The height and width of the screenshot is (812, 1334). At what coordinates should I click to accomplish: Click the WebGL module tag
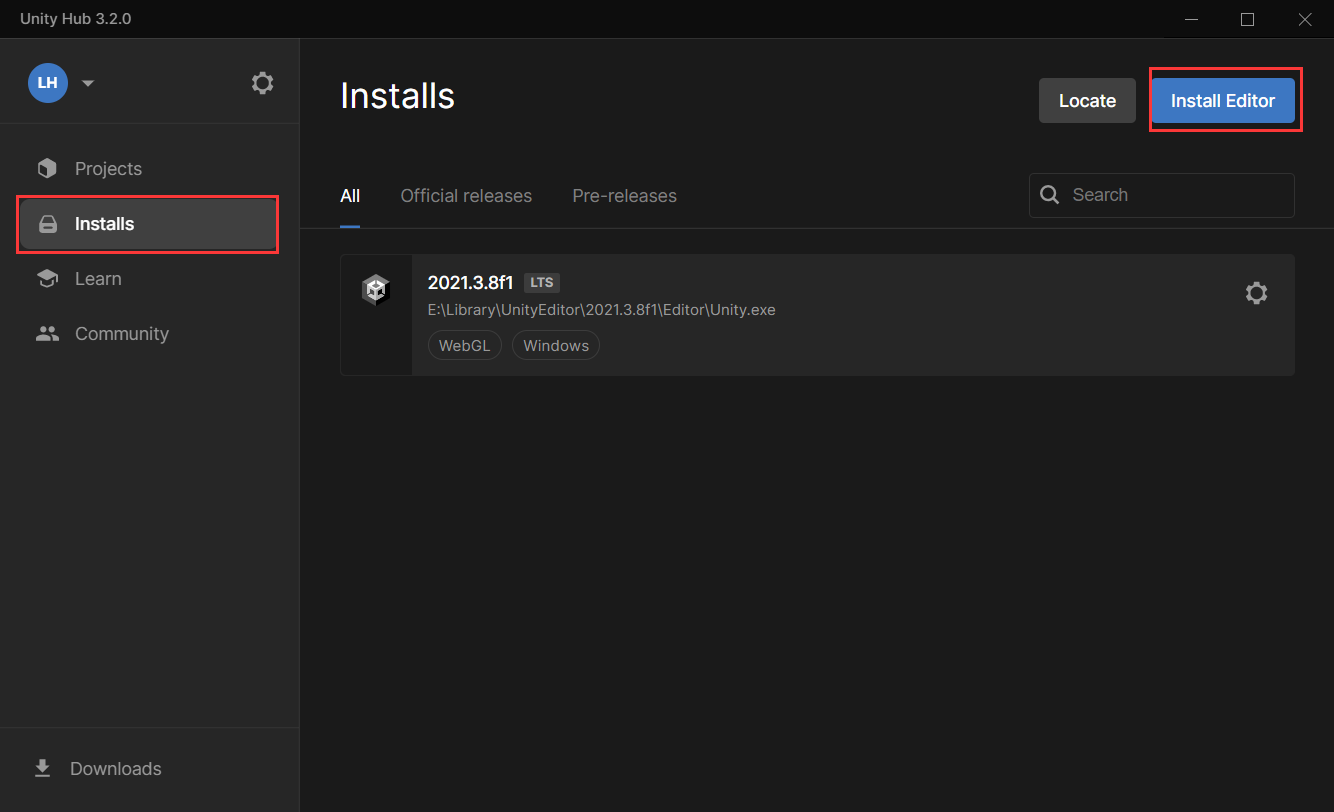tap(464, 345)
